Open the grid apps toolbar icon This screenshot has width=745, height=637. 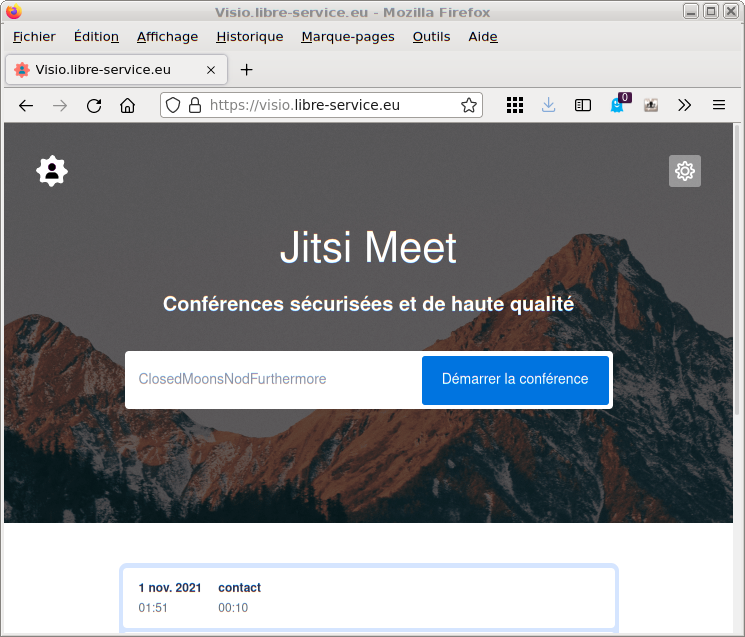(515, 105)
